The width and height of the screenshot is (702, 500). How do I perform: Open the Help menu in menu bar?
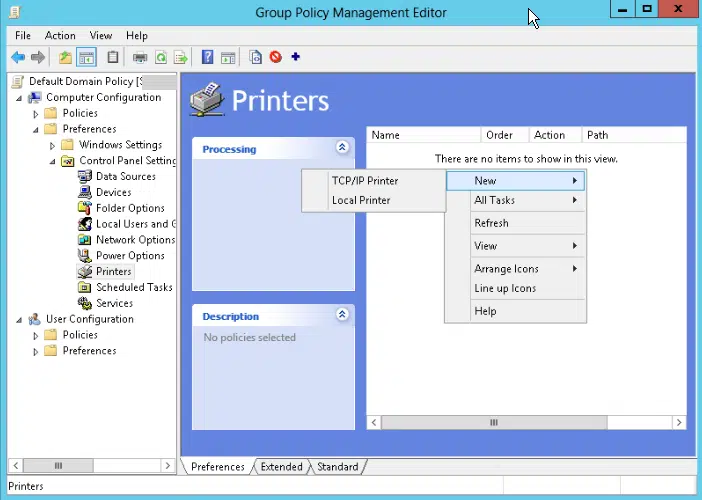pyautogui.click(x=137, y=35)
